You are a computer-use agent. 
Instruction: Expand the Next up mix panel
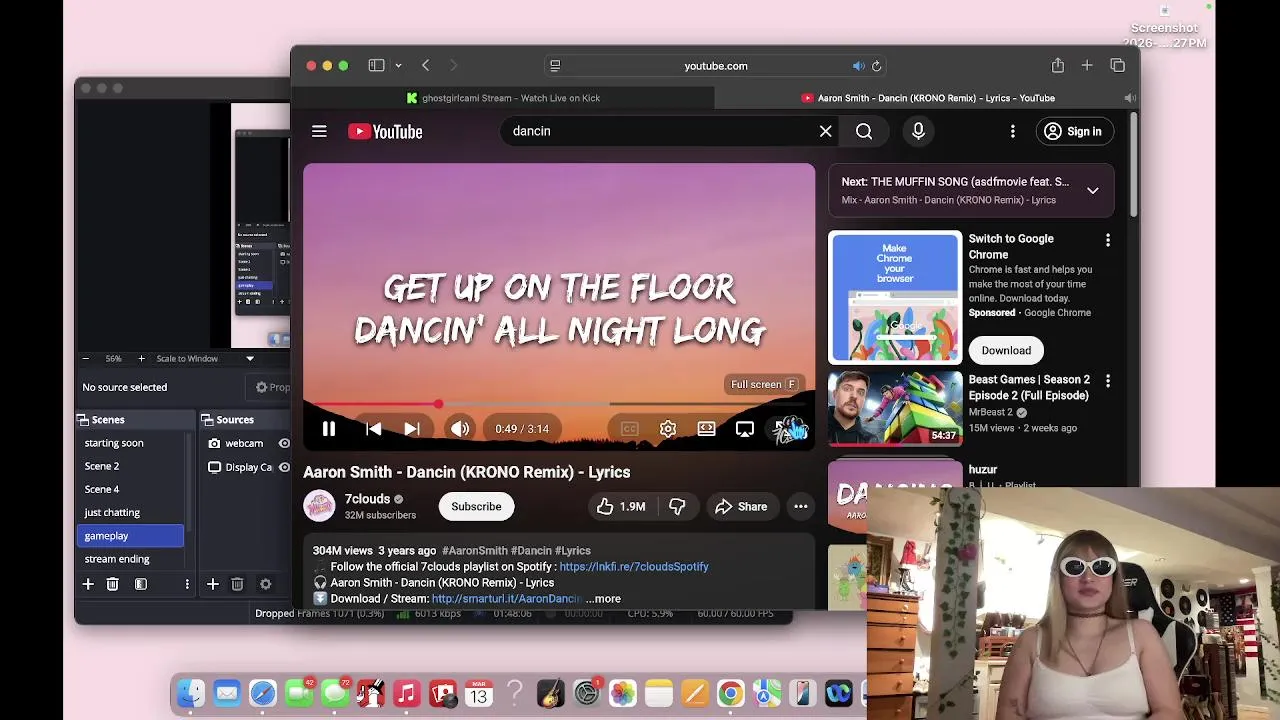pyautogui.click(x=1092, y=190)
